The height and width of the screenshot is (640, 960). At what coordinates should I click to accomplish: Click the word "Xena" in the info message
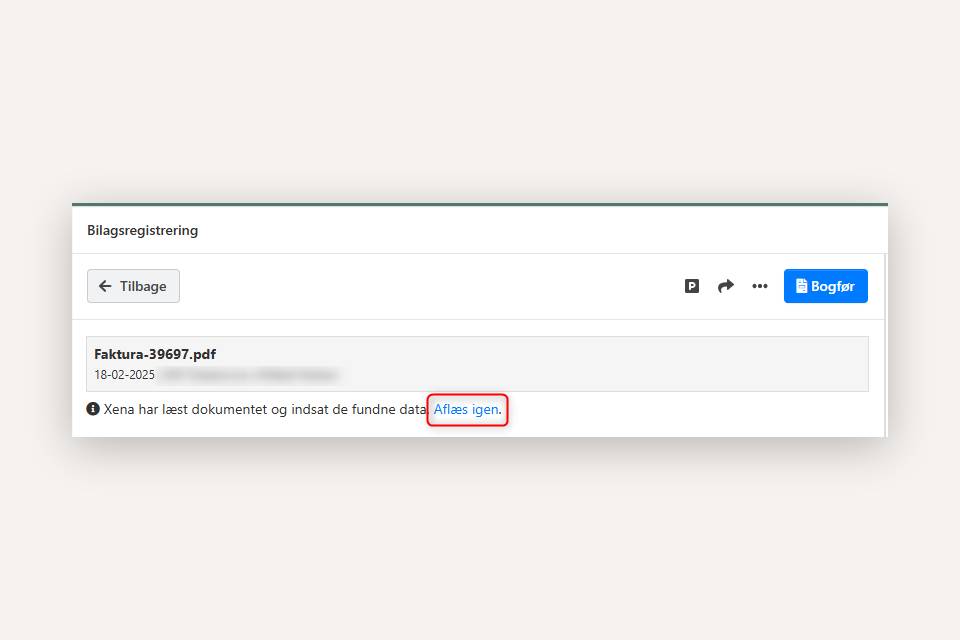tap(121, 410)
